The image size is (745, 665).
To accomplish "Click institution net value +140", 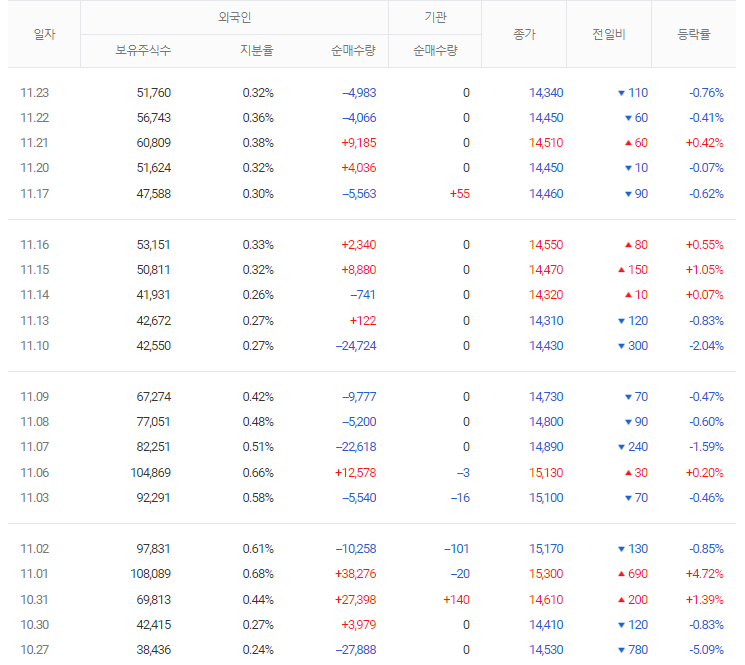I will click(457, 600).
